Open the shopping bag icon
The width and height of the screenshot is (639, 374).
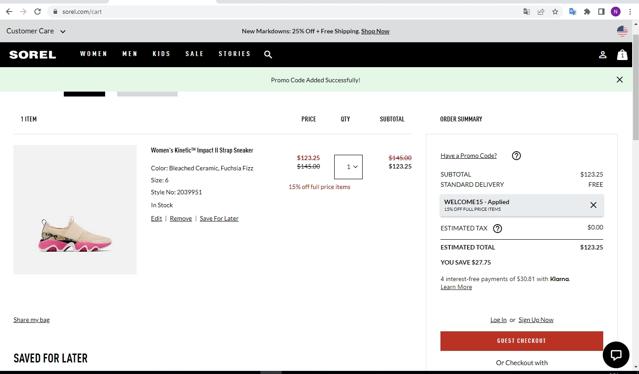[x=622, y=54]
